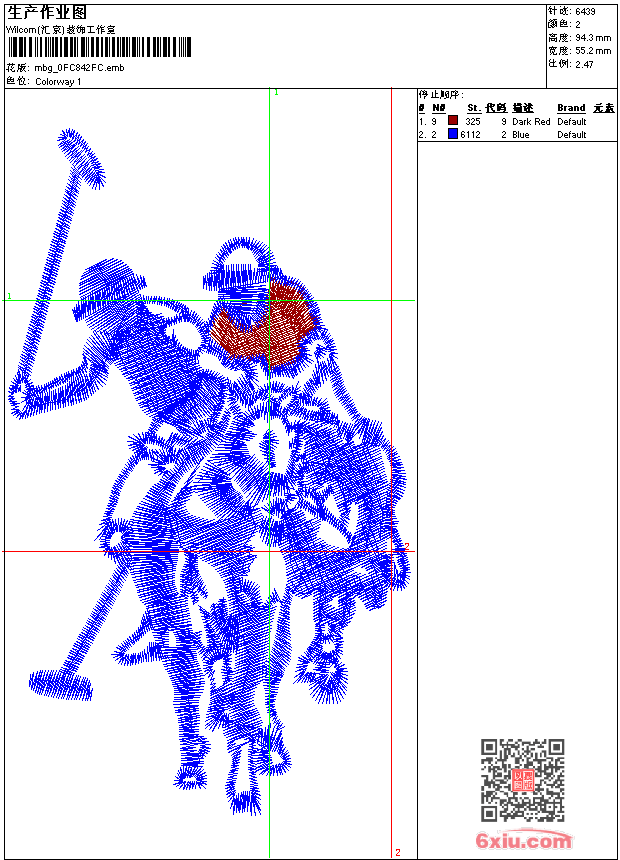Viewport: 620px width, 860px height.
Task: Click the Brand column header
Action: [x=571, y=108]
